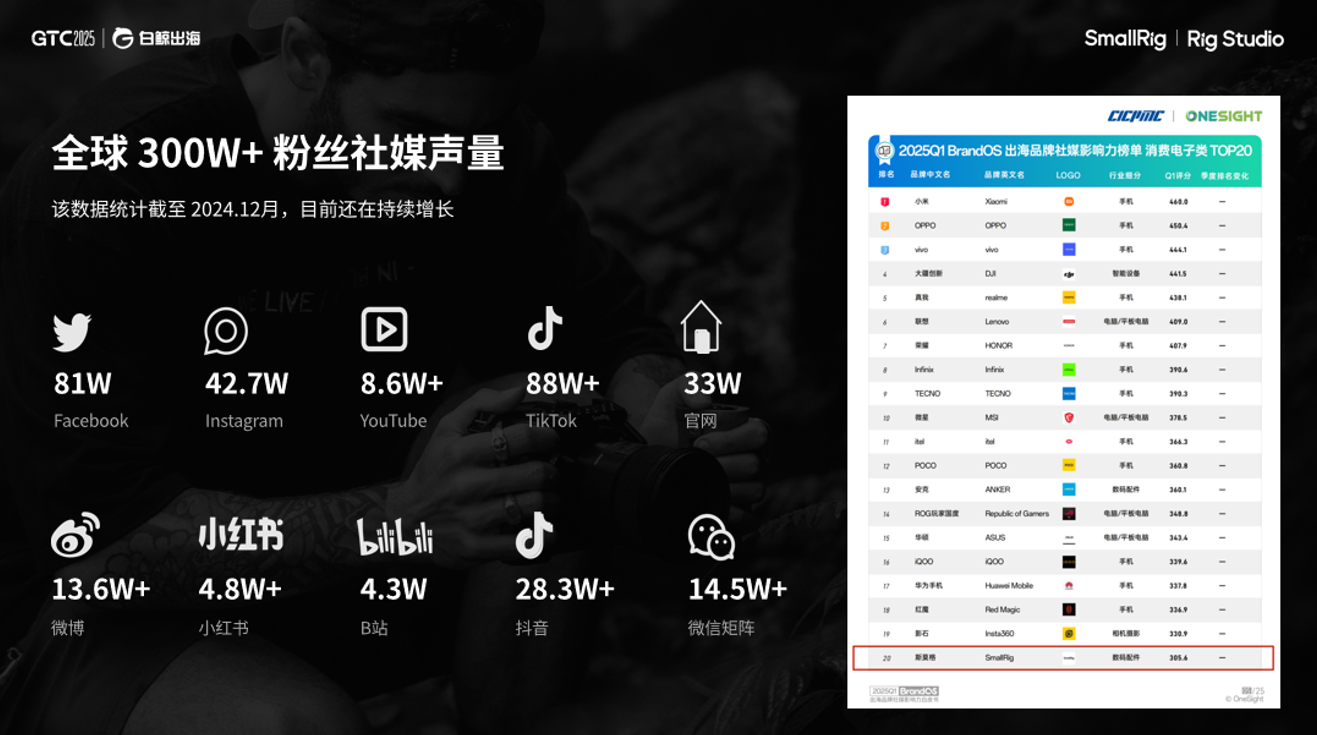This screenshot has width=1317, height=735.
Task: Click the 4.3W follower count
Action: (x=393, y=589)
